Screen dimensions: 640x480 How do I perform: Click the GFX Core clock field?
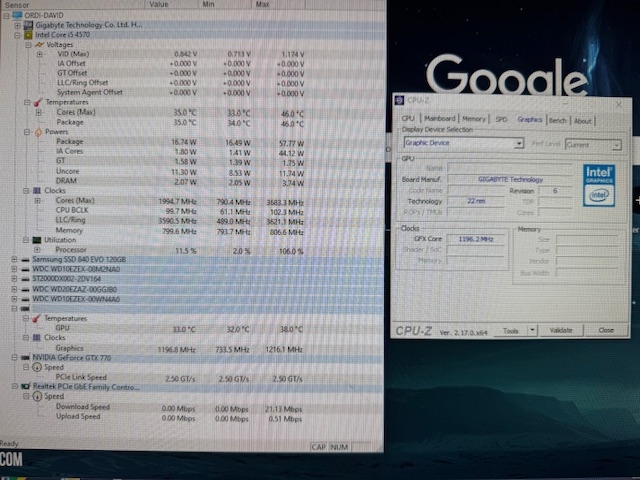[x=476, y=239]
